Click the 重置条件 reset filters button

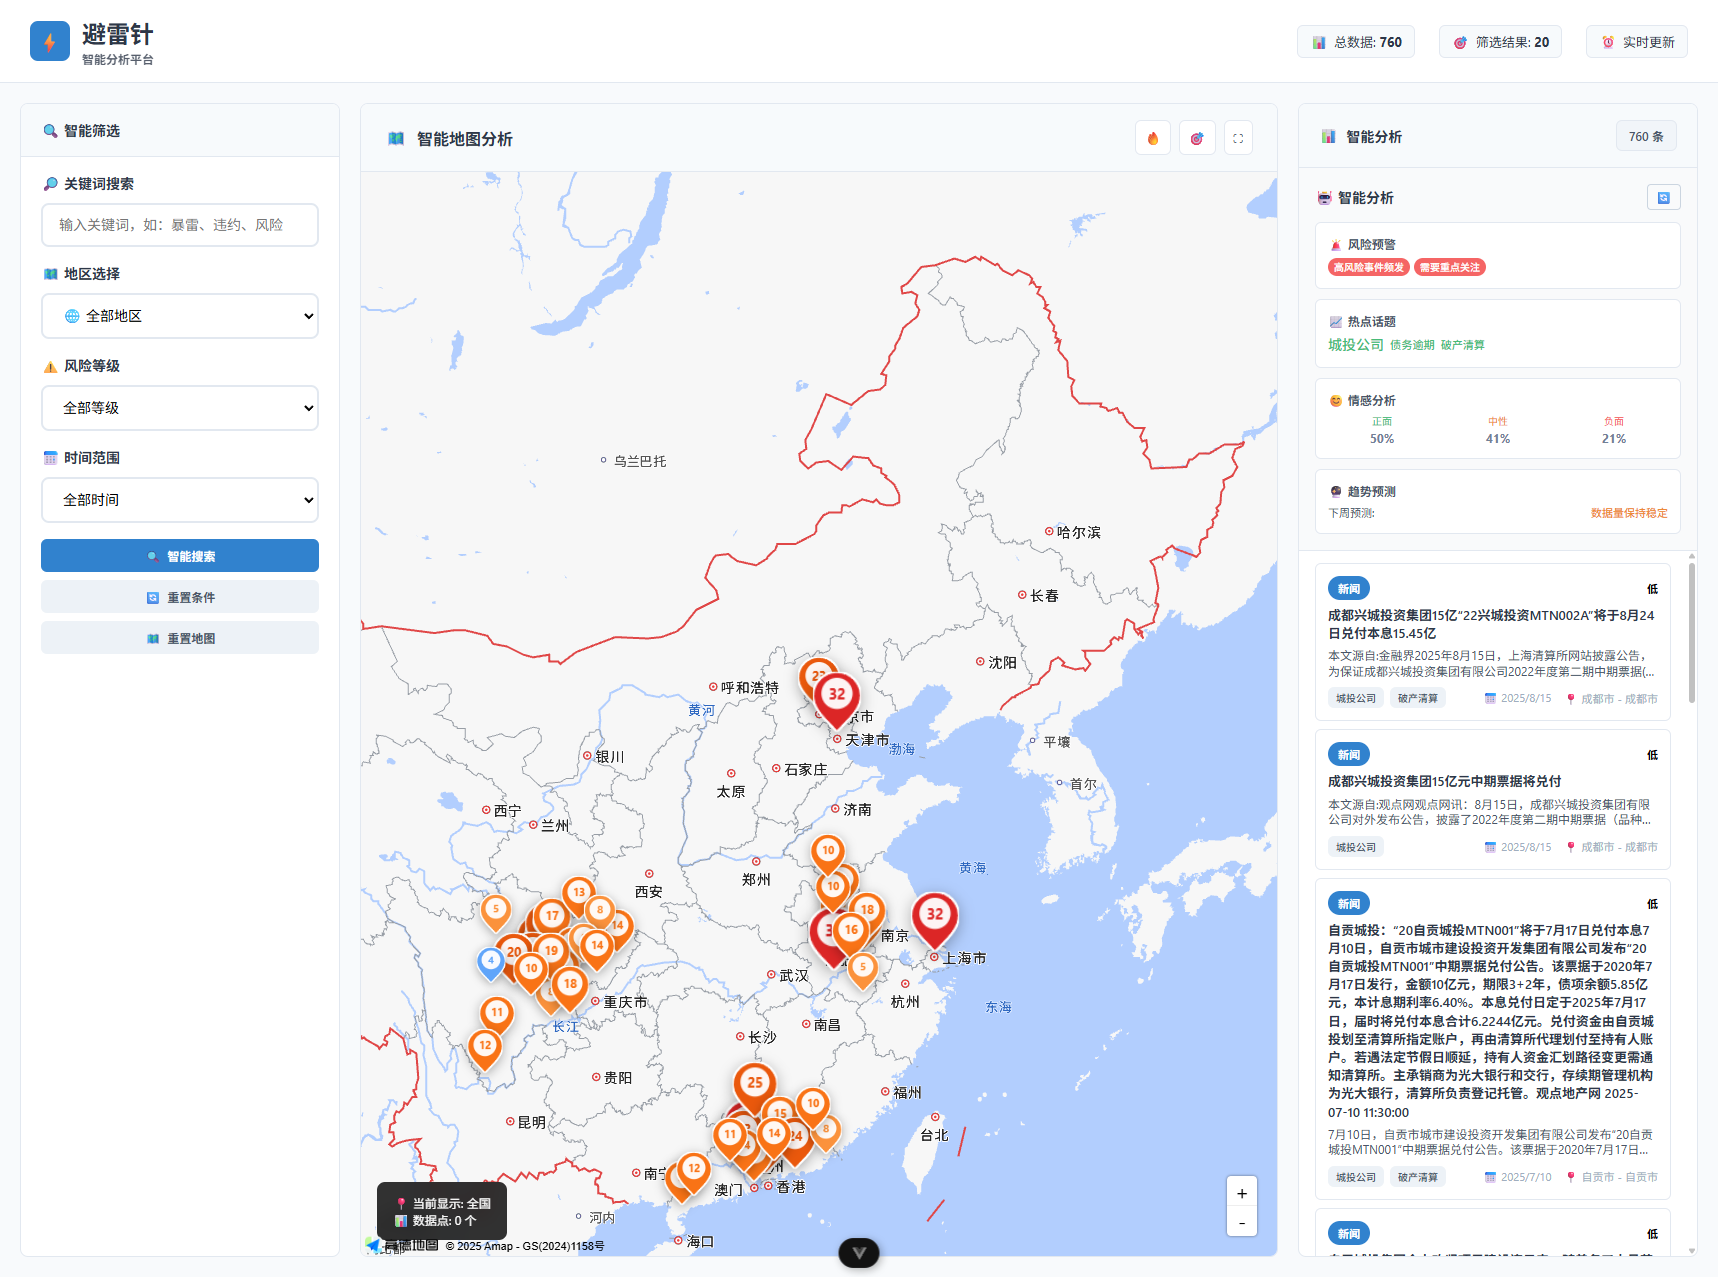point(180,597)
